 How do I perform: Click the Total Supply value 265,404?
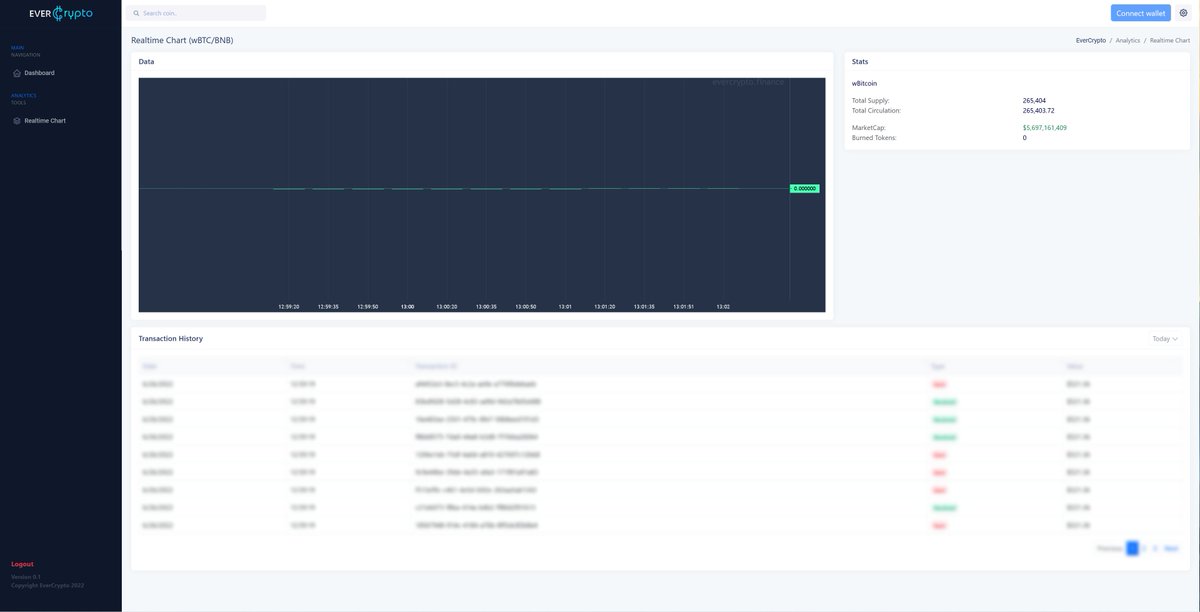tap(1034, 101)
